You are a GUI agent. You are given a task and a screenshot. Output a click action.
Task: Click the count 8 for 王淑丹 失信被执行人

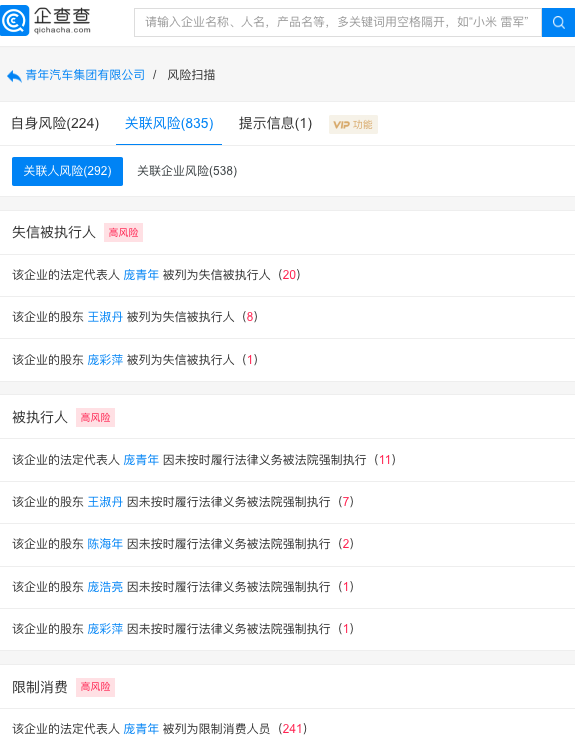[250, 317]
